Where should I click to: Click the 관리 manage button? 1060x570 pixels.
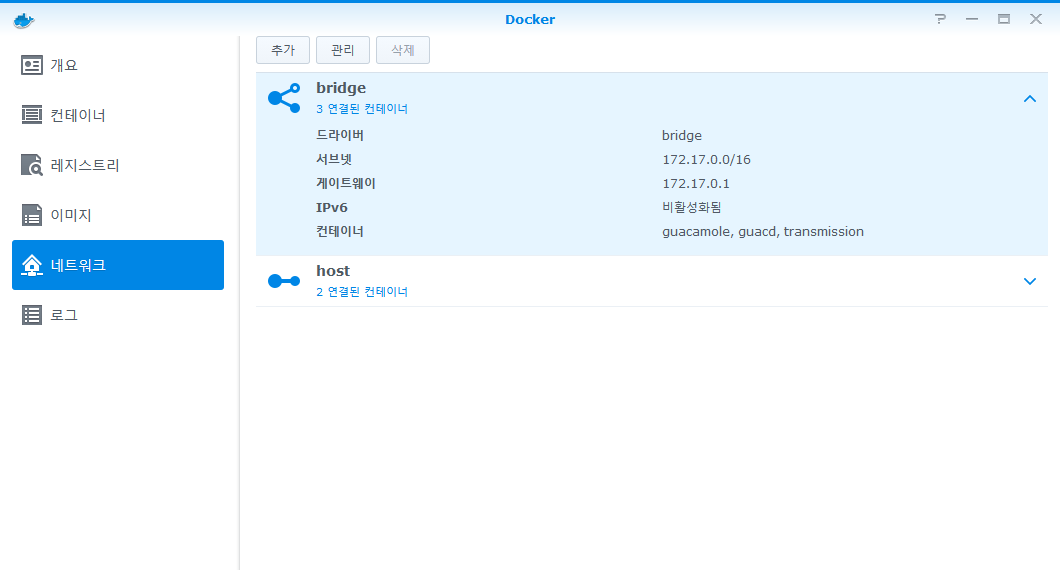[x=343, y=50]
